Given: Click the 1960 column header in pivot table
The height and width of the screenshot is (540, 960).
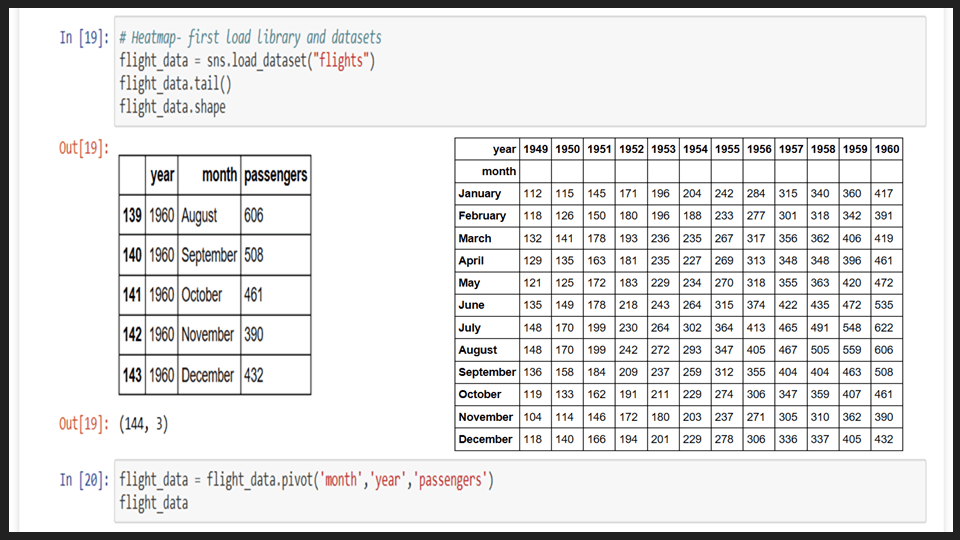Looking at the screenshot, I should 887,149.
